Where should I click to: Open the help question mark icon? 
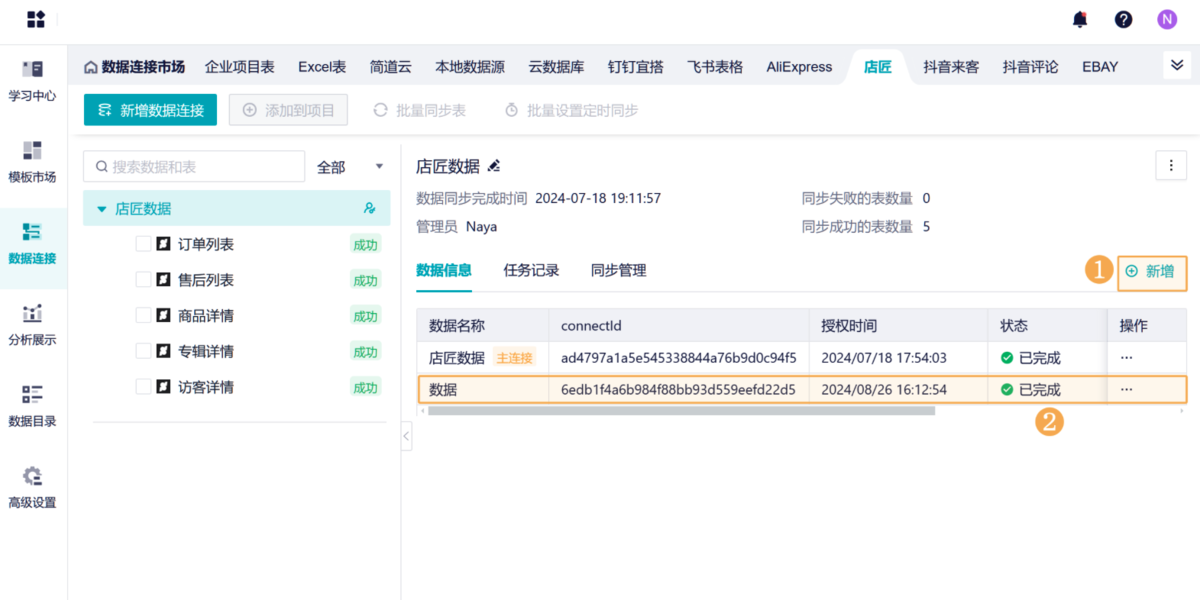pos(1124,19)
